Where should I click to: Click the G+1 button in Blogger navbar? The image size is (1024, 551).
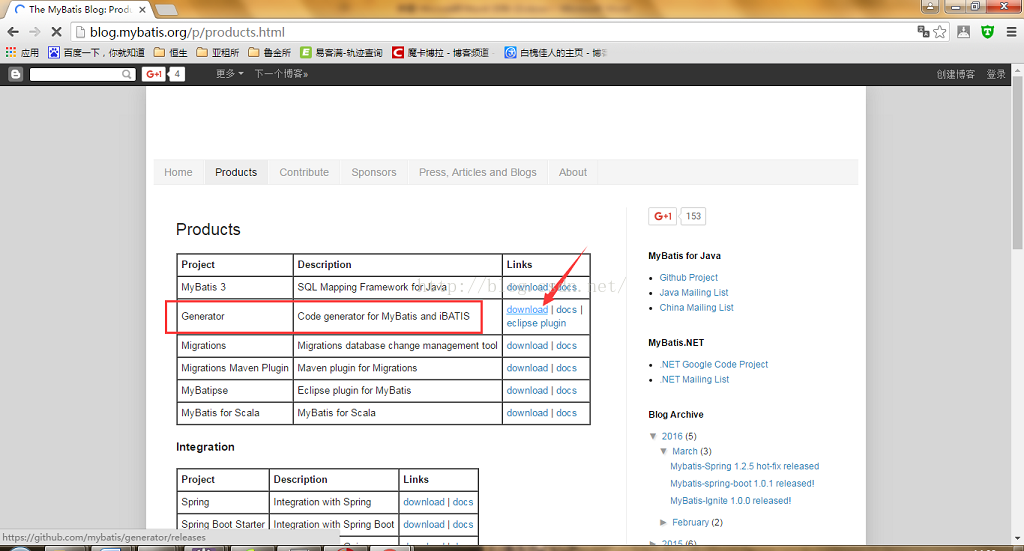tap(154, 74)
